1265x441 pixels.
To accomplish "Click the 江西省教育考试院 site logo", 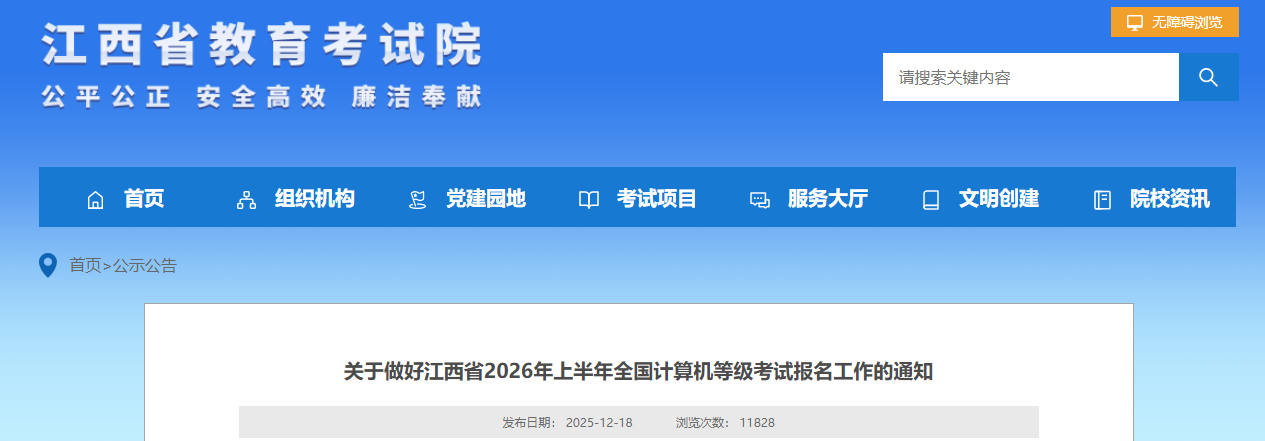I will [262, 64].
